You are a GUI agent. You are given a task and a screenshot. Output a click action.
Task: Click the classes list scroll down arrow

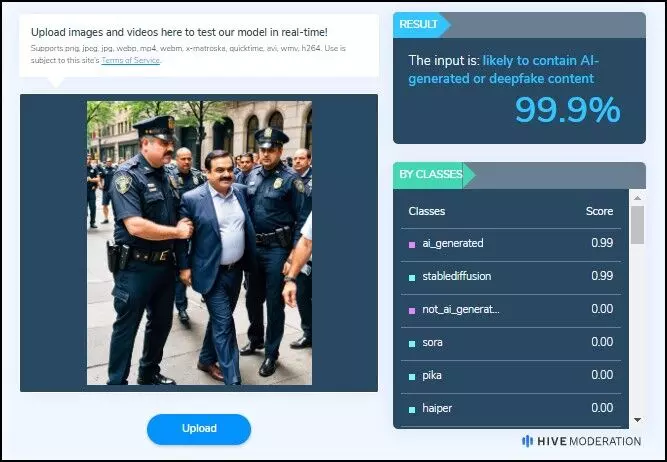pyautogui.click(x=637, y=420)
